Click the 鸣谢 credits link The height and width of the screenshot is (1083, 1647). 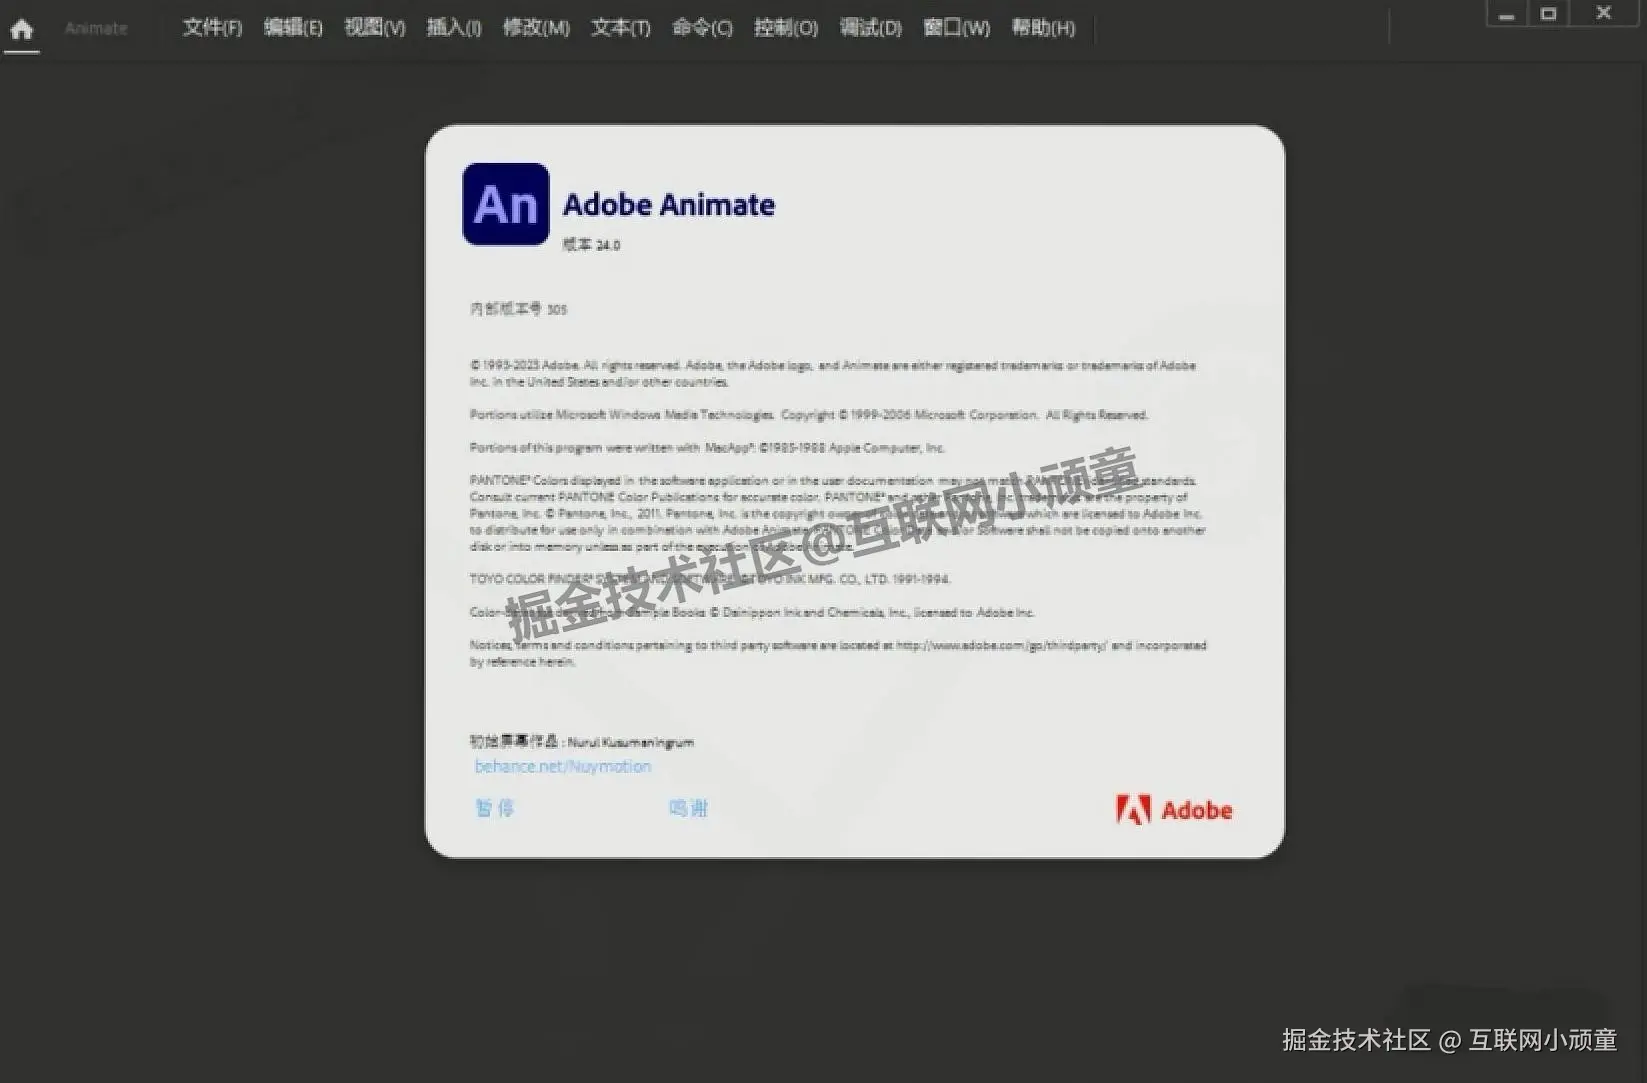point(689,808)
